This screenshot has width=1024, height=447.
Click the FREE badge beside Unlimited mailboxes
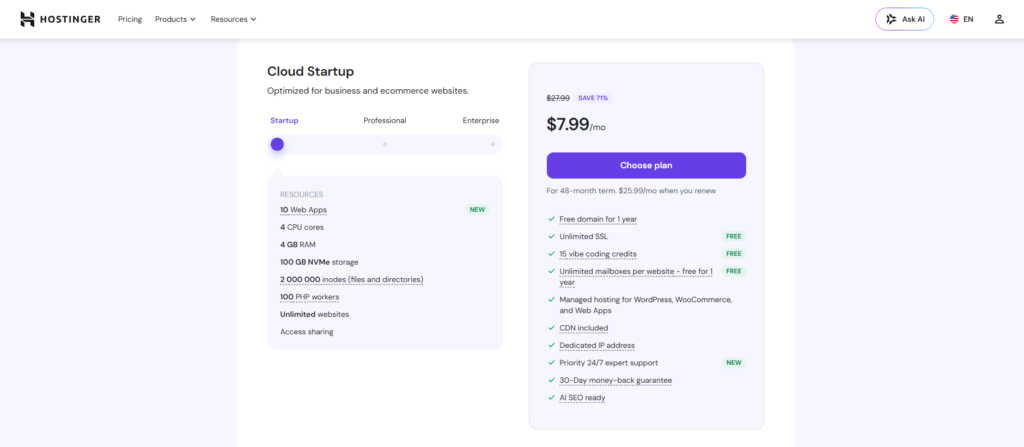(x=733, y=271)
